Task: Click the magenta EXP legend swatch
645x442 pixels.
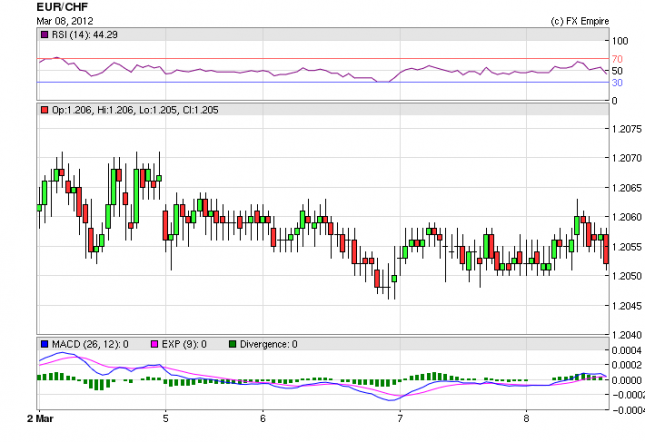Action: [x=154, y=344]
